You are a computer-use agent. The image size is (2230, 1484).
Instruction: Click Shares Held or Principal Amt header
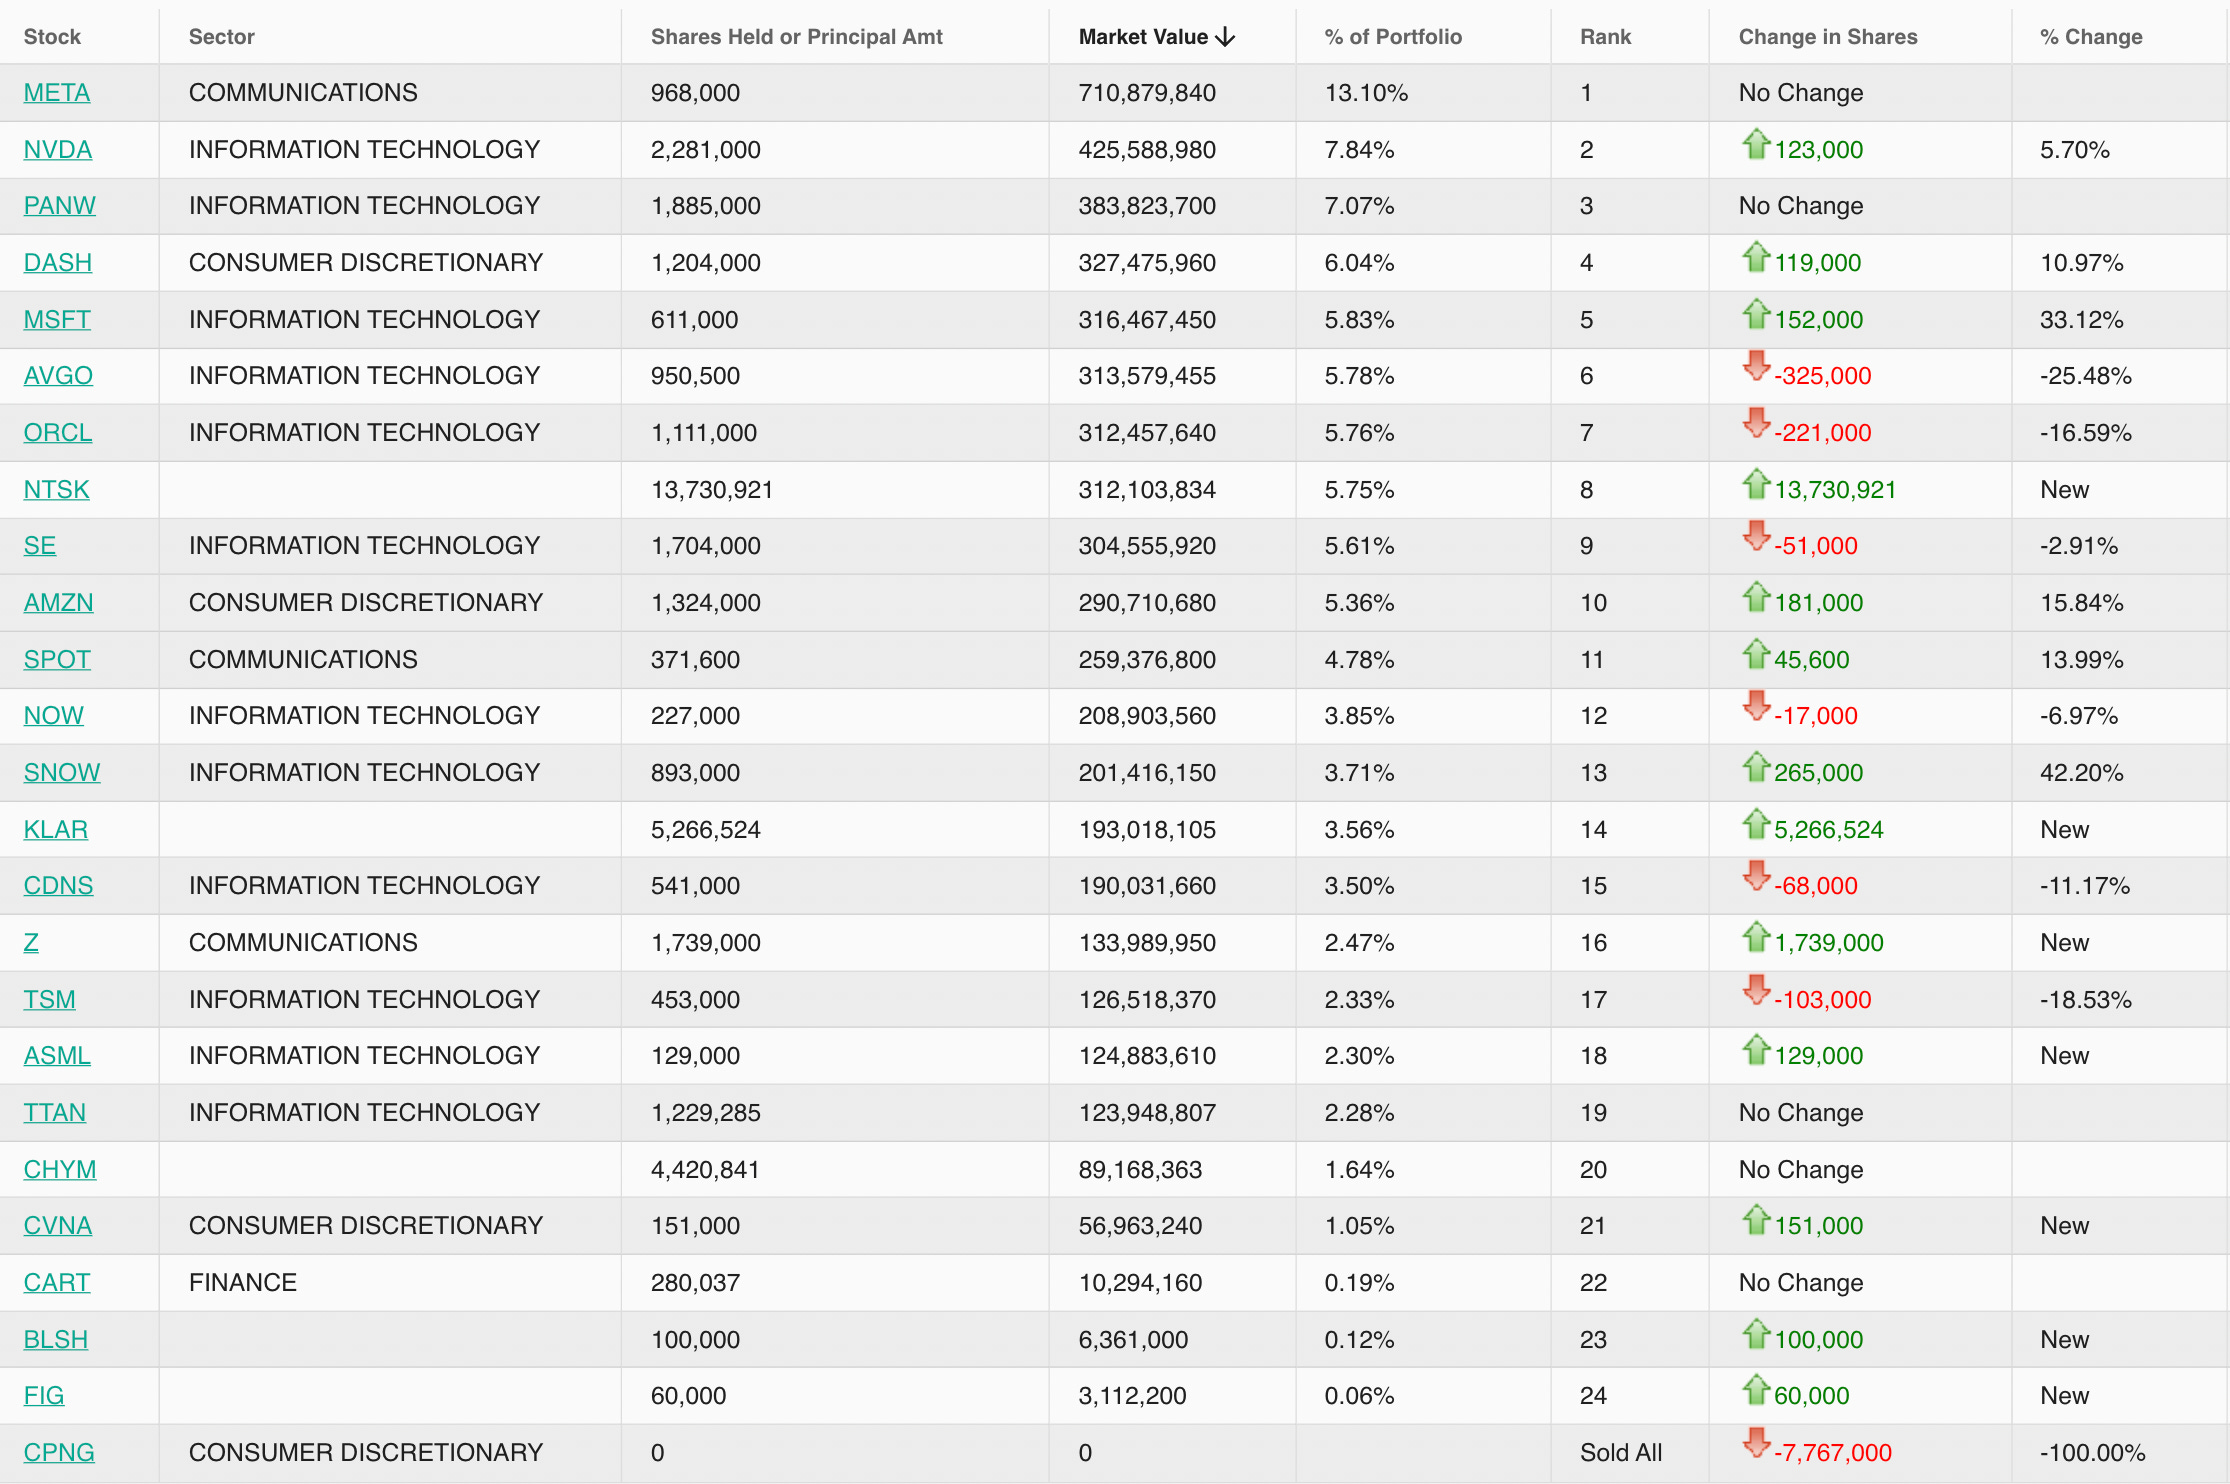pos(796,37)
